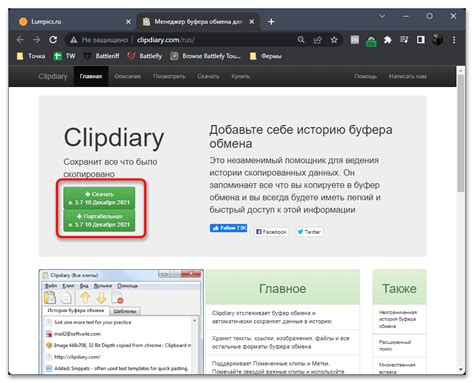Click the Также heading
This screenshot has height=383, width=474.
pos(399,288)
